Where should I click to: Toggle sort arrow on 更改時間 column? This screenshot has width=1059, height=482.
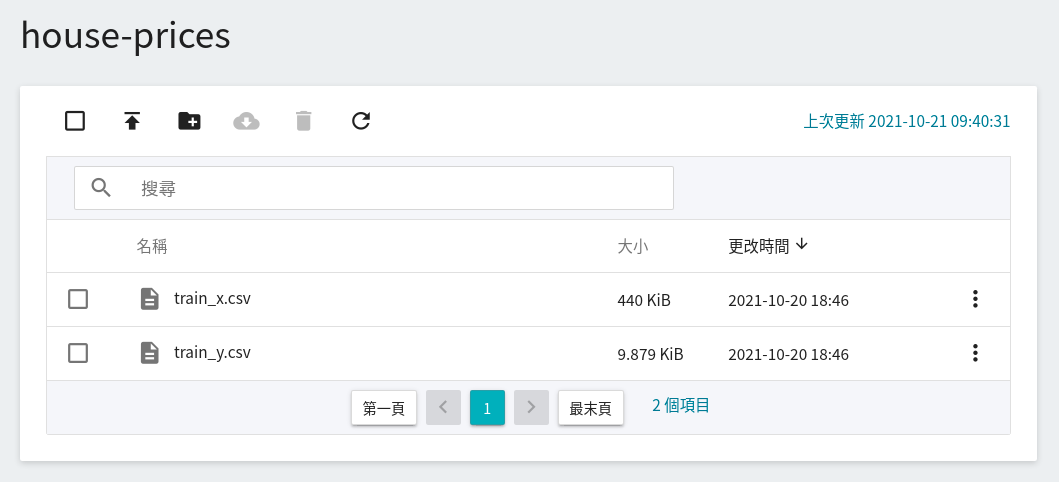[x=802, y=244]
